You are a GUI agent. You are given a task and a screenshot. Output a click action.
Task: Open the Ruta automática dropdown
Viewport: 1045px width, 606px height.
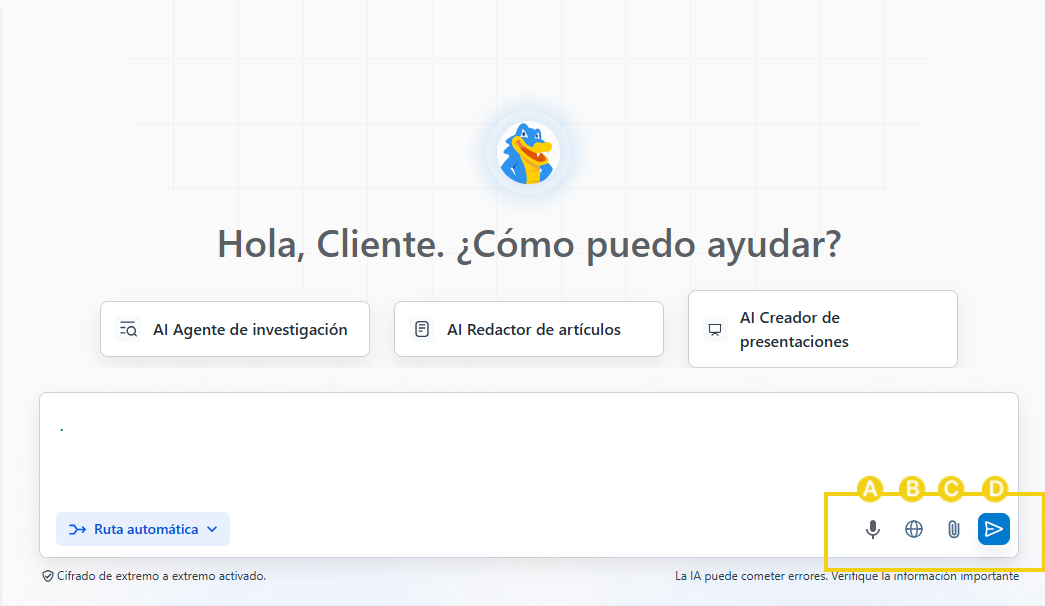pyautogui.click(x=143, y=529)
